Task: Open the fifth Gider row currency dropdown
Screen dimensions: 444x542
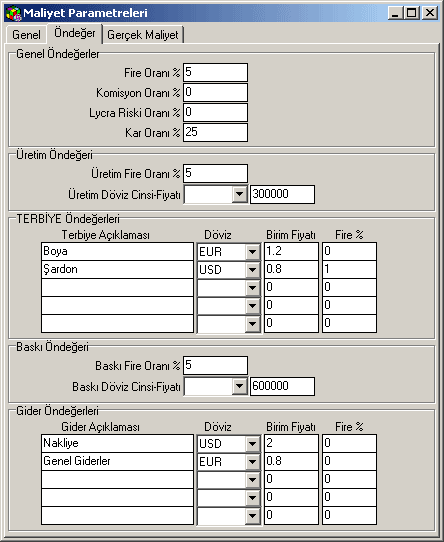Action: 252,516
